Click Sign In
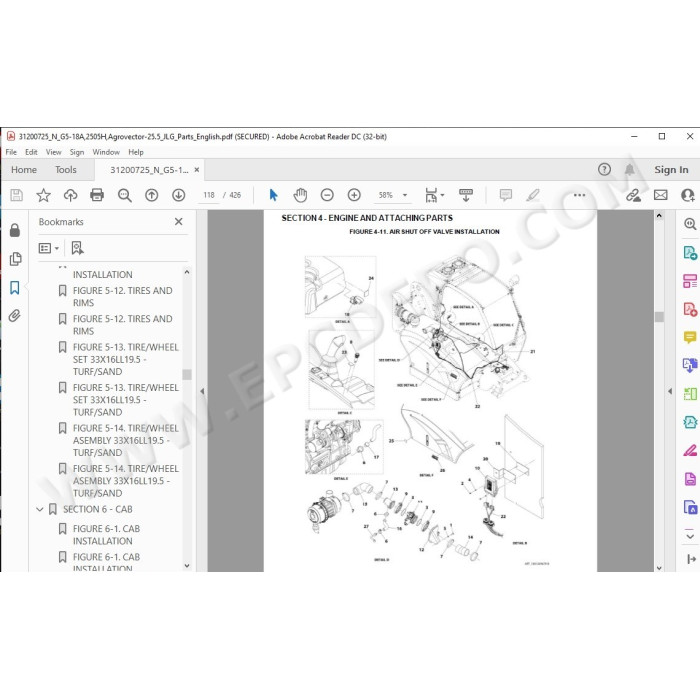The width and height of the screenshot is (700, 700). coord(671,170)
